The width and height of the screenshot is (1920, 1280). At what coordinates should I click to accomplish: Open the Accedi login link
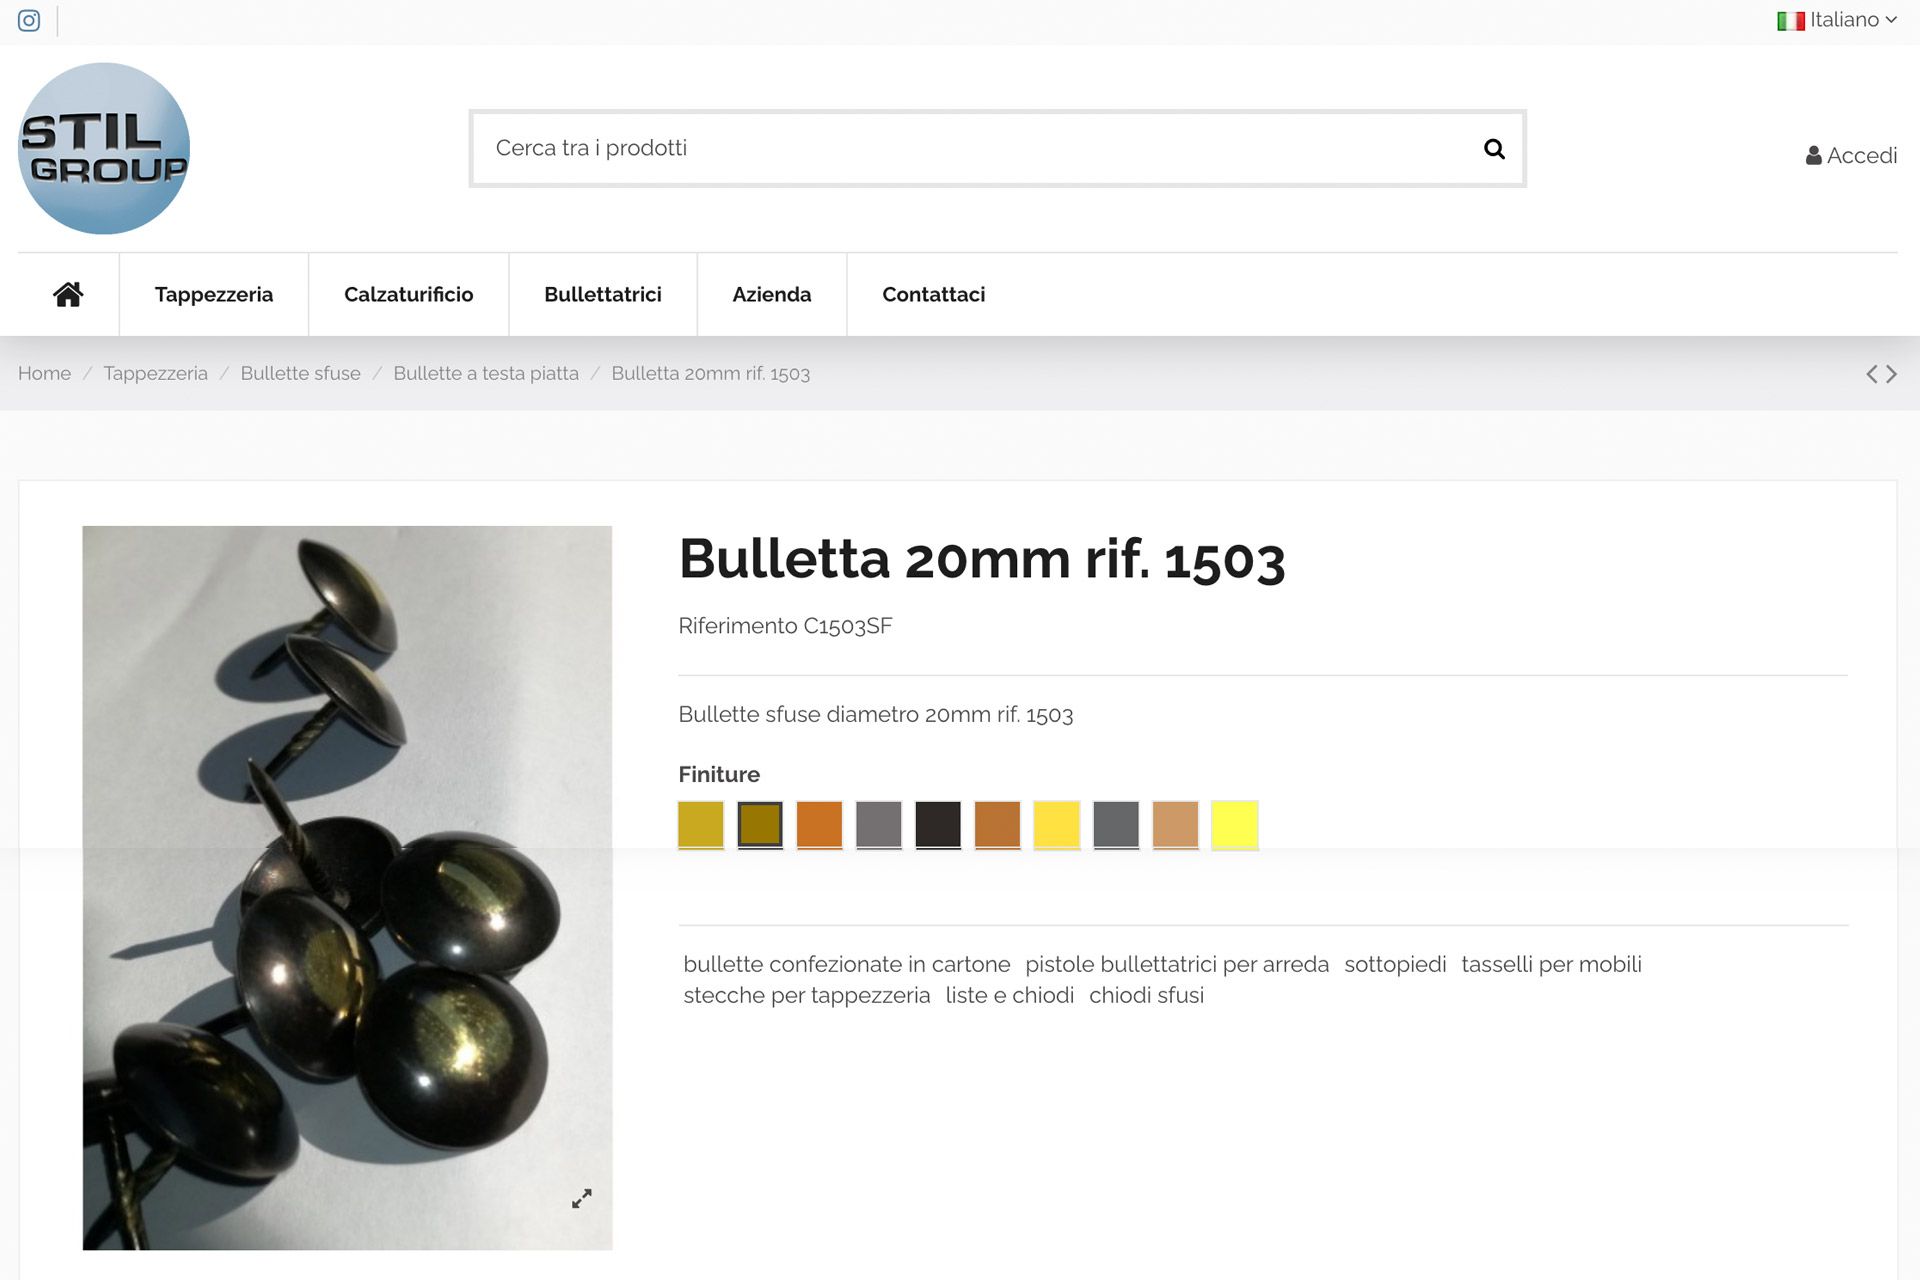tap(1851, 155)
